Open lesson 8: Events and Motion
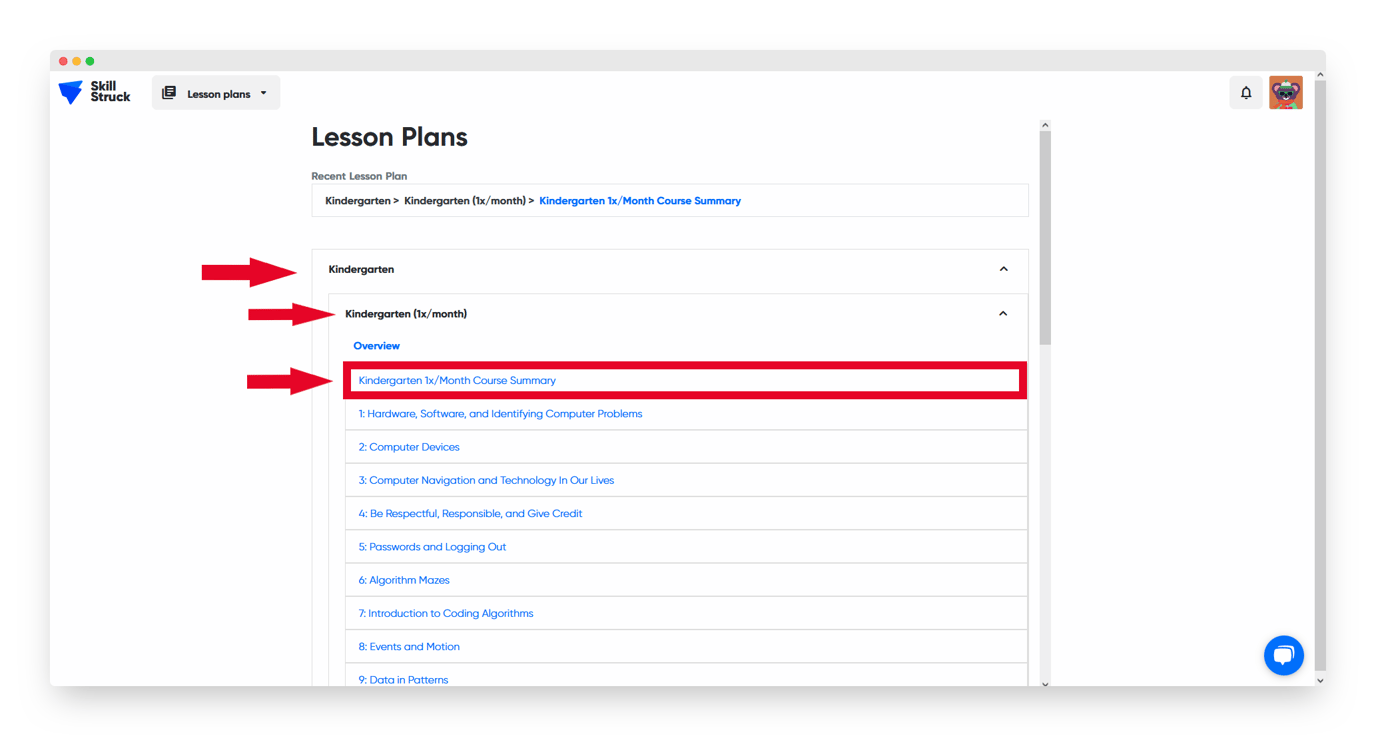Image resolution: width=1376 pixels, height=736 pixels. coord(409,646)
